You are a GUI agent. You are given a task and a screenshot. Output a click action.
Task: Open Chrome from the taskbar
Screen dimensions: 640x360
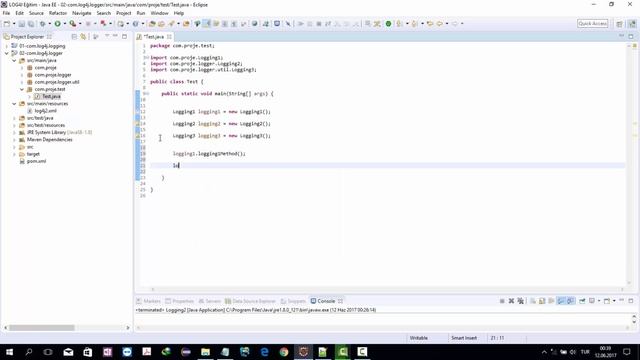284,352
